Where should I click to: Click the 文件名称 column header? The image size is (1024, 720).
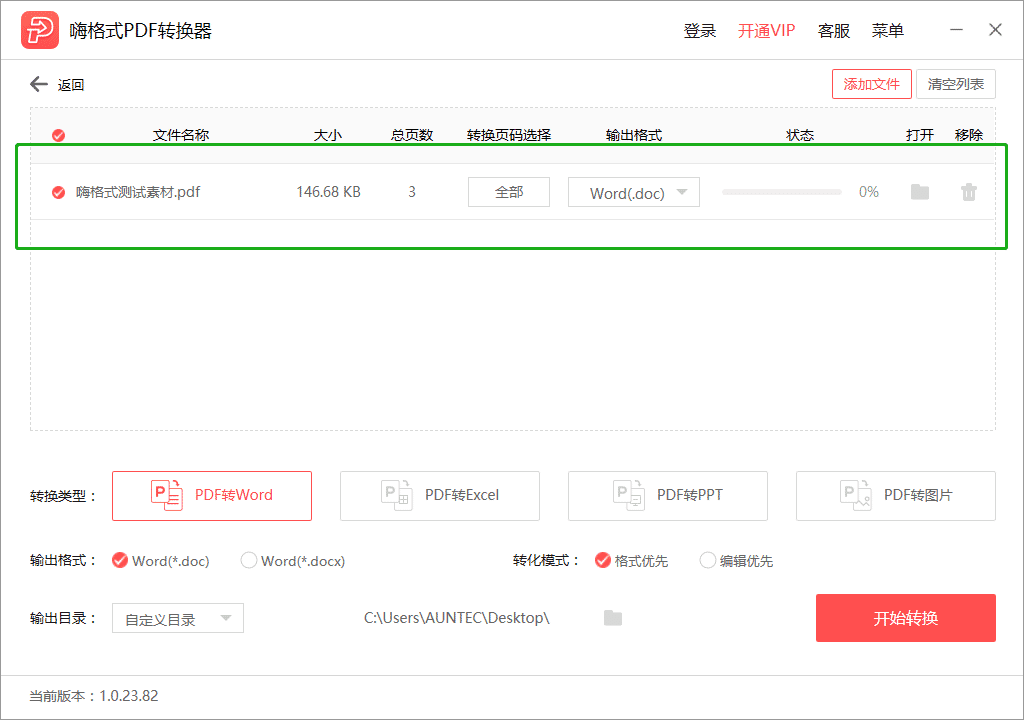pyautogui.click(x=180, y=135)
